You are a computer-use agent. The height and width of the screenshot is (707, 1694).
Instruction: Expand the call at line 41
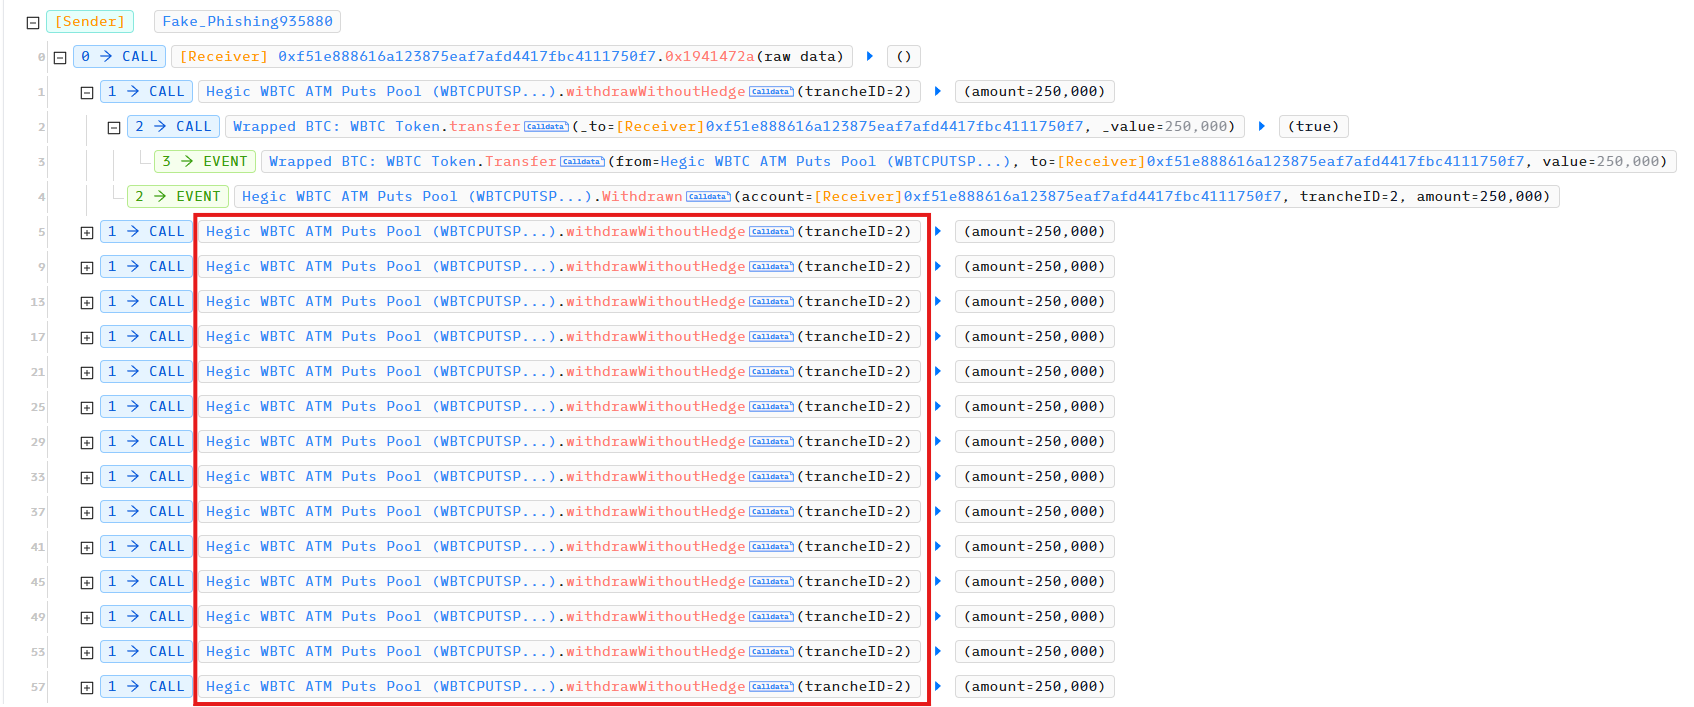point(87,547)
